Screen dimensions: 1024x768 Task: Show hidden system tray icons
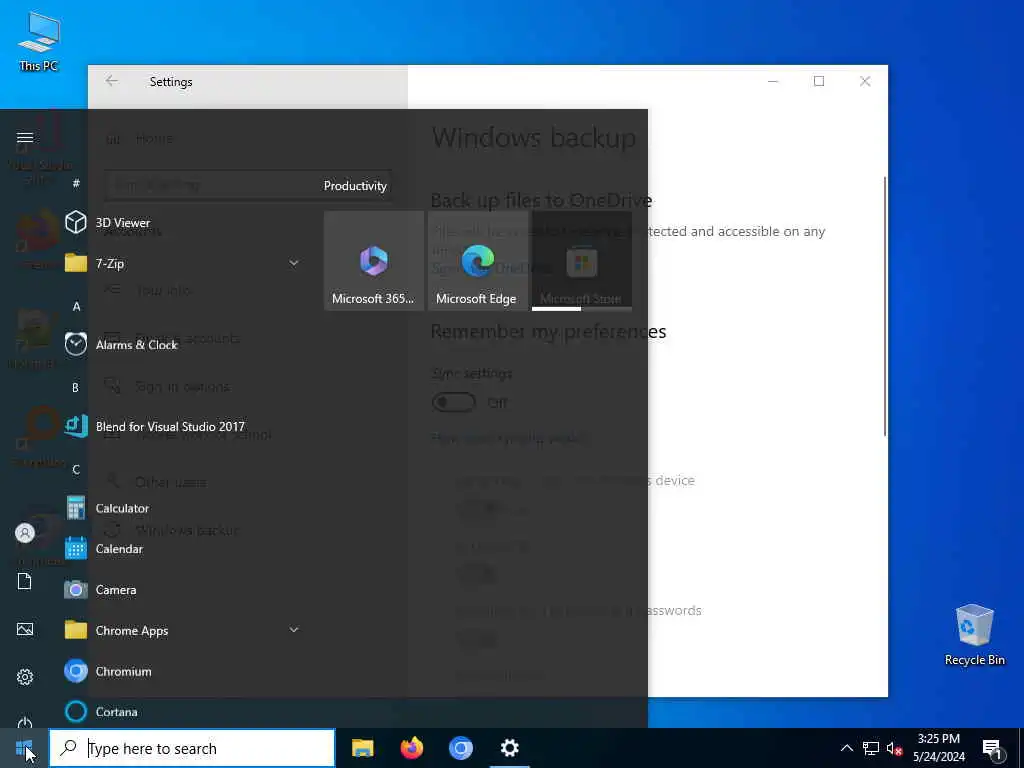[x=846, y=748]
